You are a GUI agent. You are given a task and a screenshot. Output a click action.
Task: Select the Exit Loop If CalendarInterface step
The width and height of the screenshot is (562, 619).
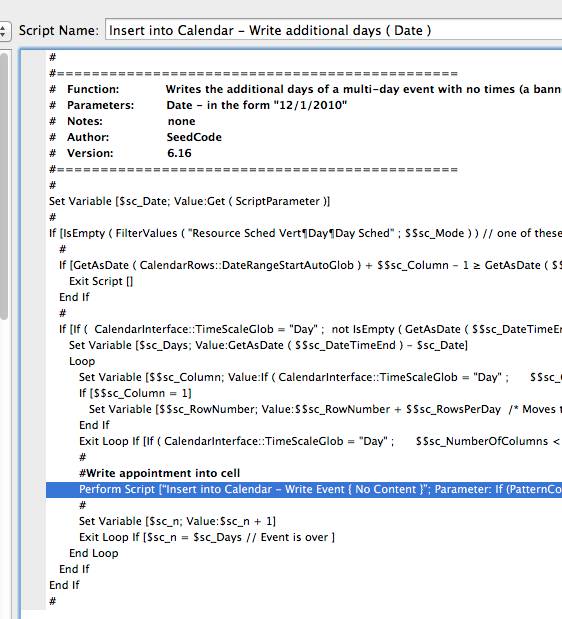coord(320,441)
